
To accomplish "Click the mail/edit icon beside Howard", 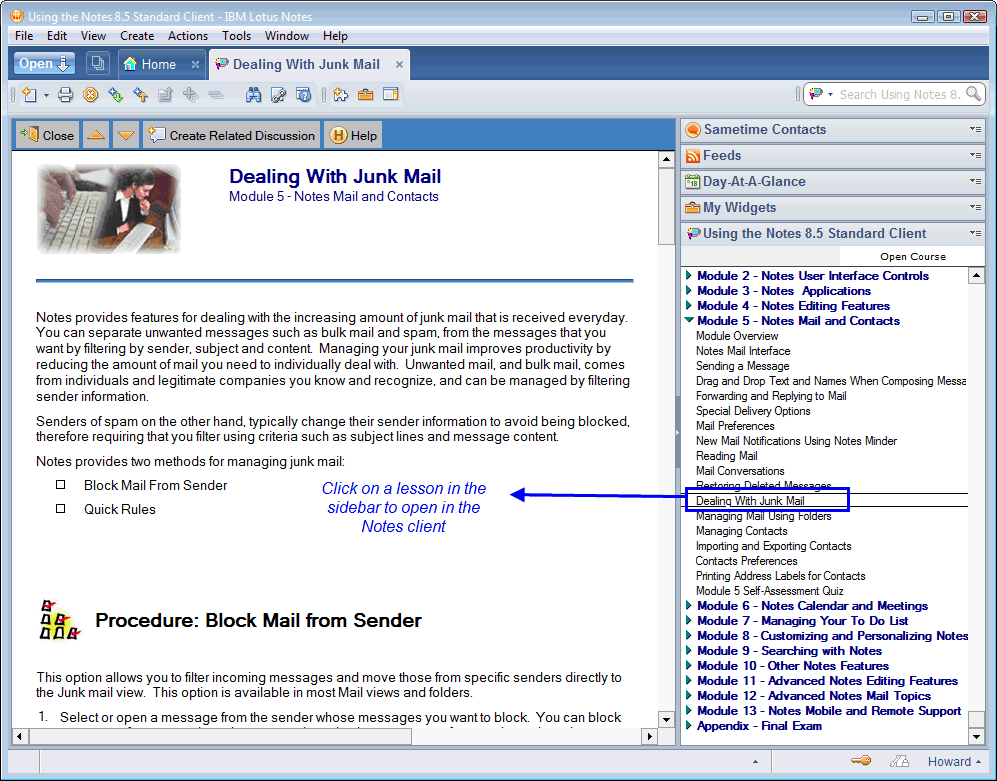I will pos(899,761).
